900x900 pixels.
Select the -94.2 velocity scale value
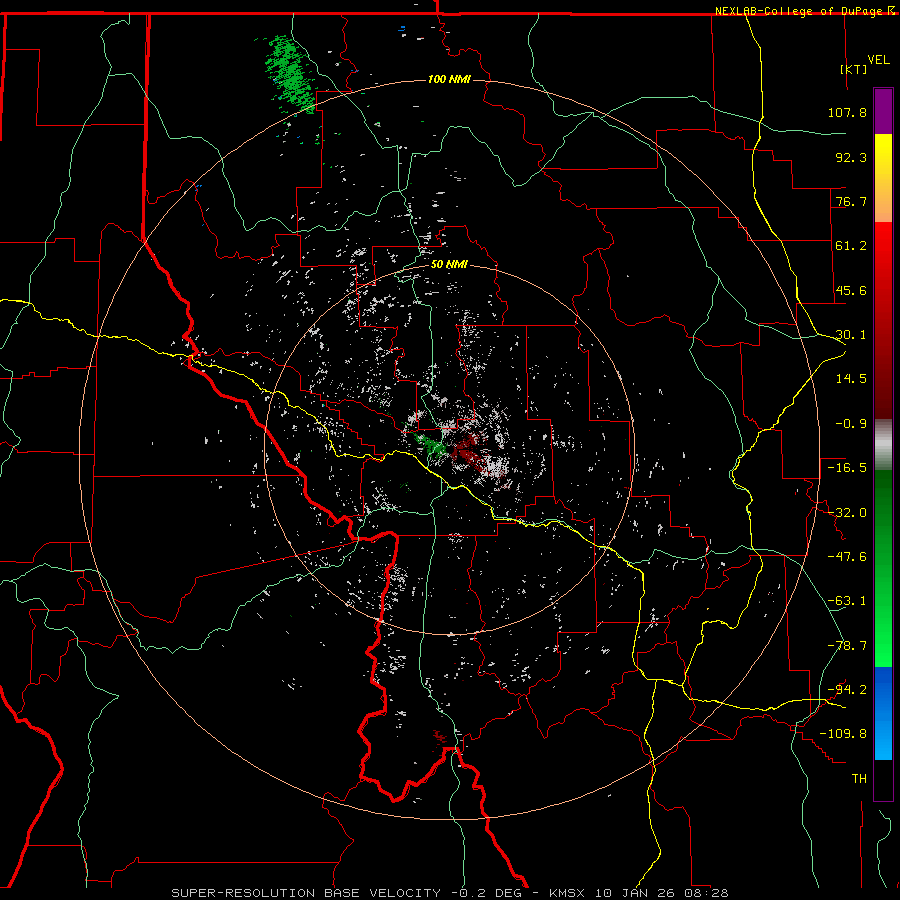(x=847, y=690)
